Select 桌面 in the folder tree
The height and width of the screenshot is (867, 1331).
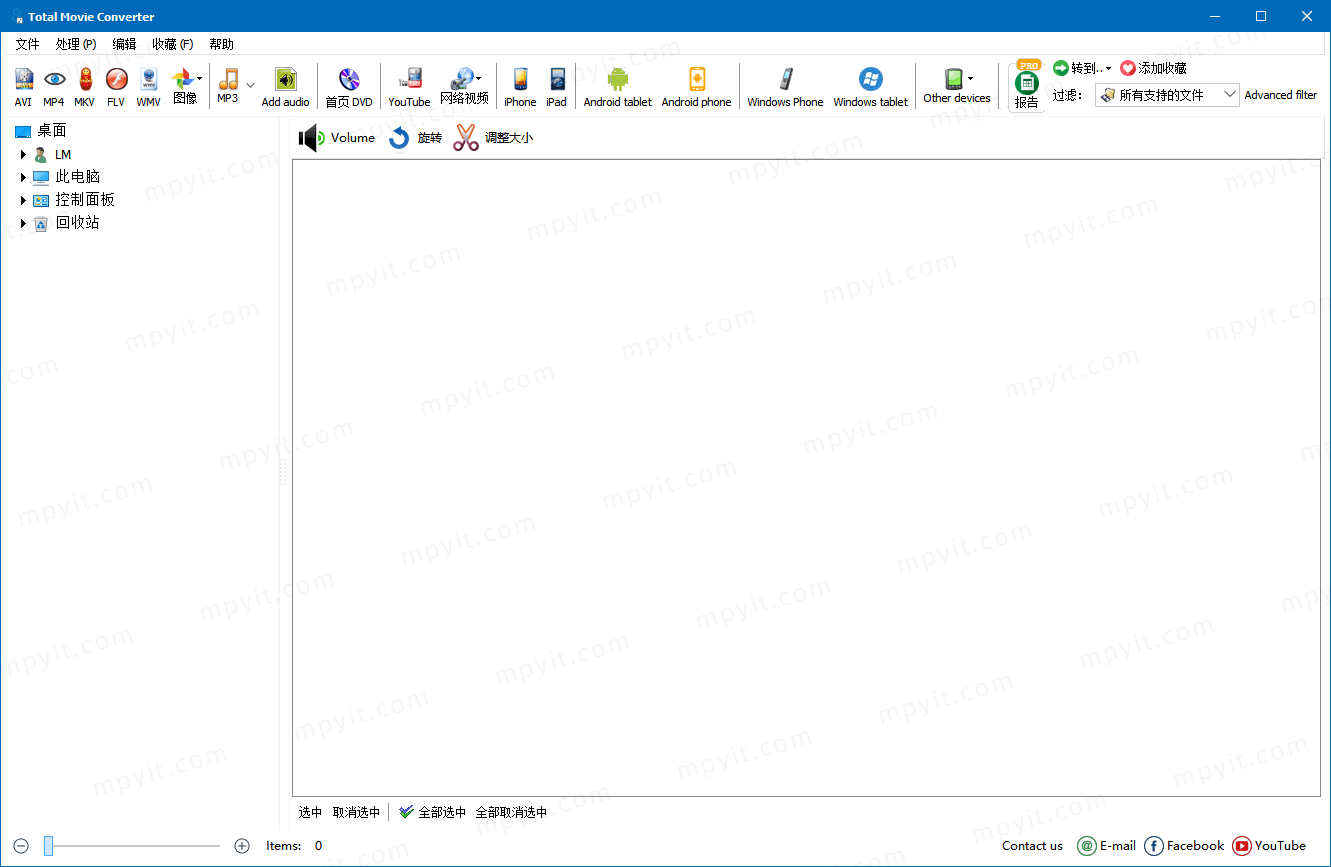41,131
